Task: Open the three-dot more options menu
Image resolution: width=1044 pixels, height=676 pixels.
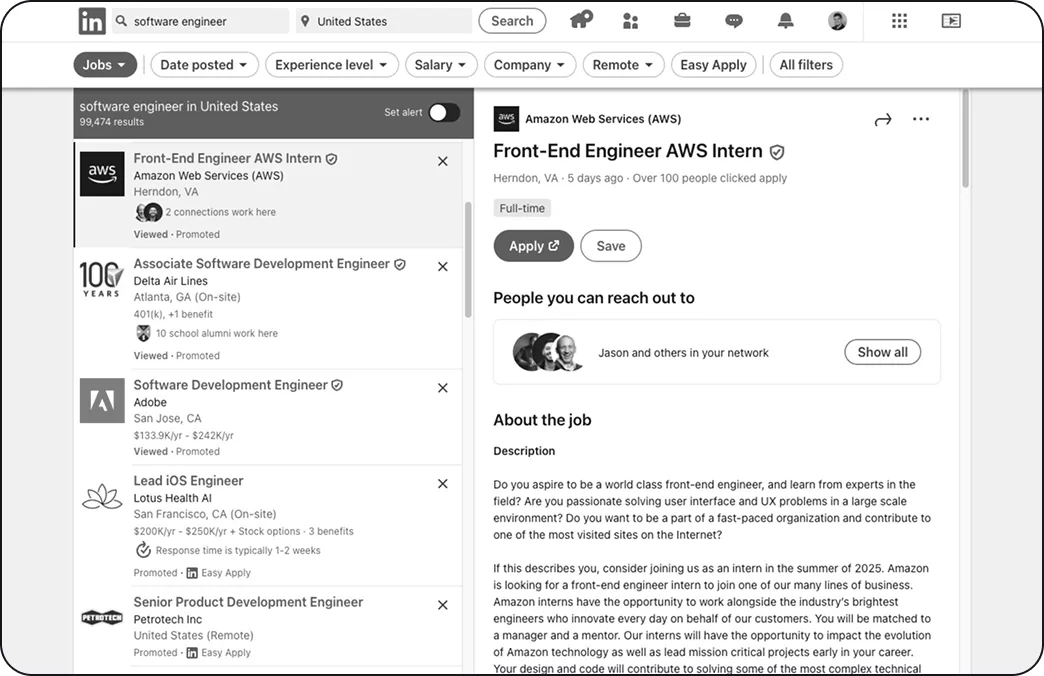Action: (x=921, y=119)
